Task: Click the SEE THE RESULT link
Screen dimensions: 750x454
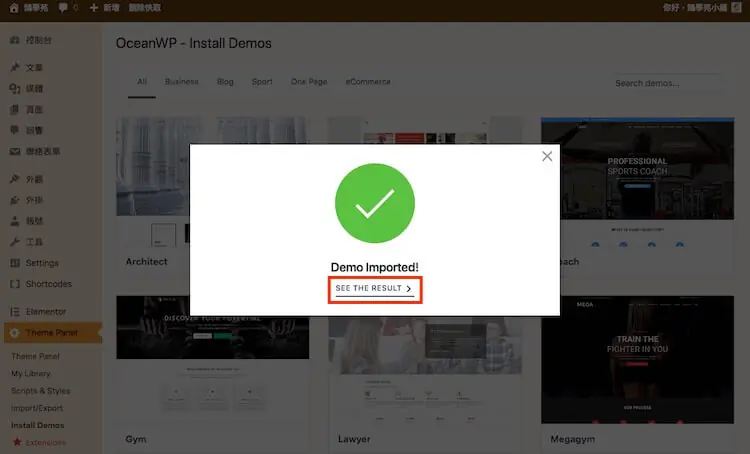Action: pos(374,288)
